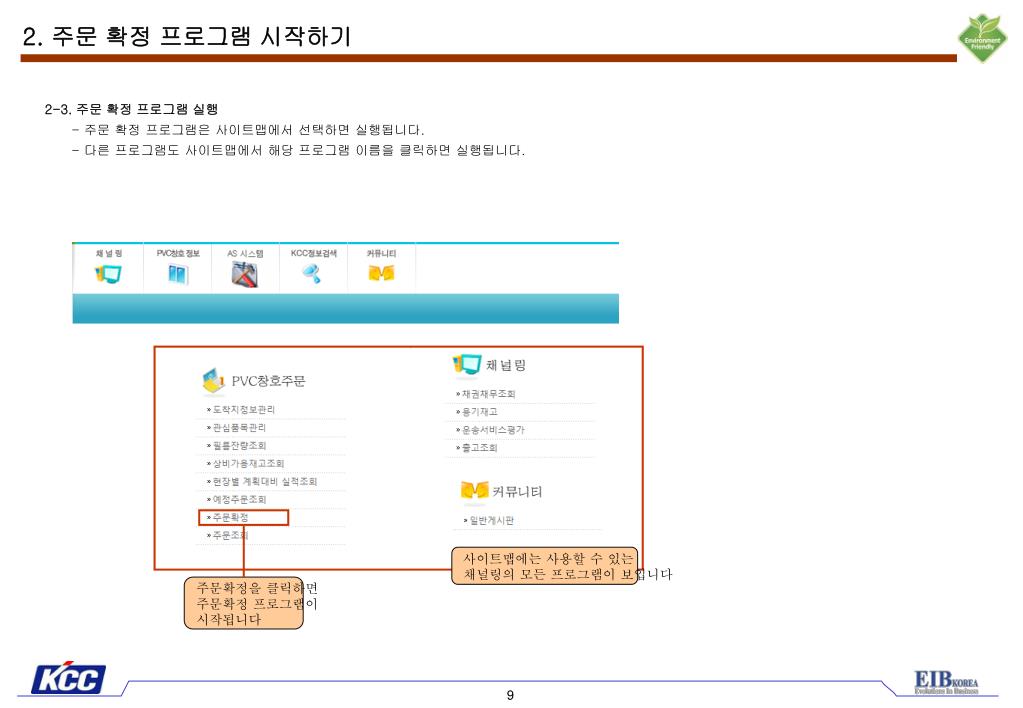Screen dimensions: 1023x708
Task: Select the 채널링 tab label
Action: 109,253
